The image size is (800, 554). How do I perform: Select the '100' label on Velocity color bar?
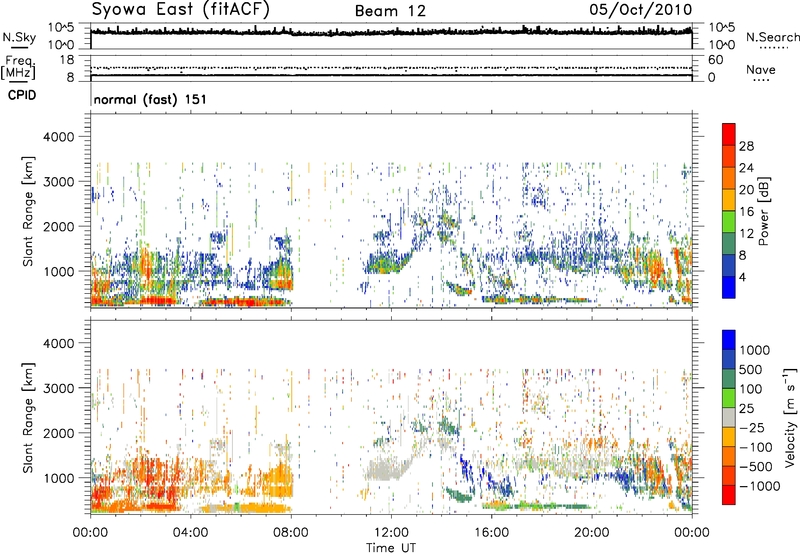click(751, 389)
